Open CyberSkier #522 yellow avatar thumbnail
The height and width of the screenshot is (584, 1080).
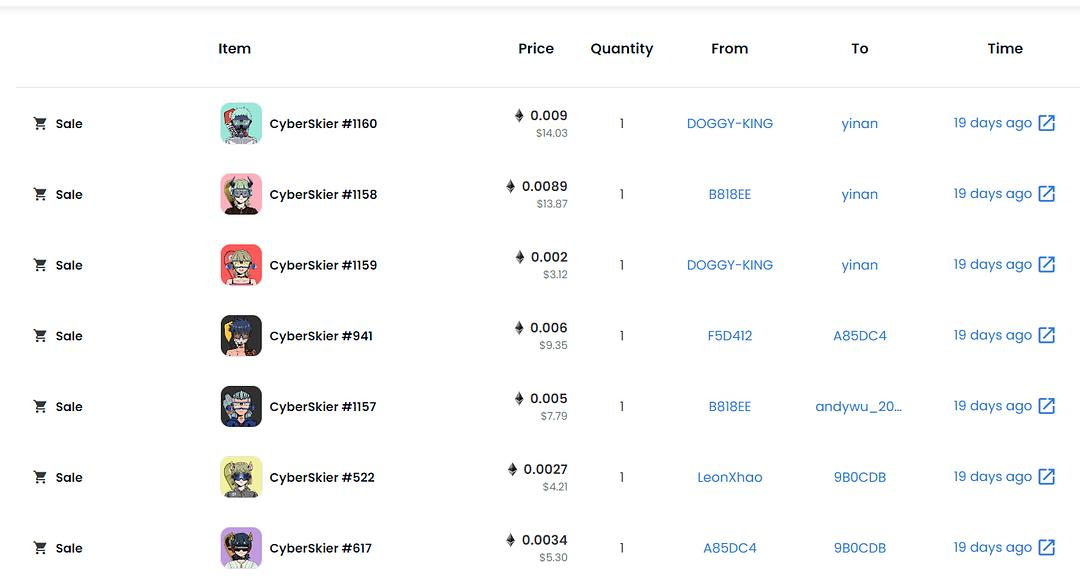[241, 477]
